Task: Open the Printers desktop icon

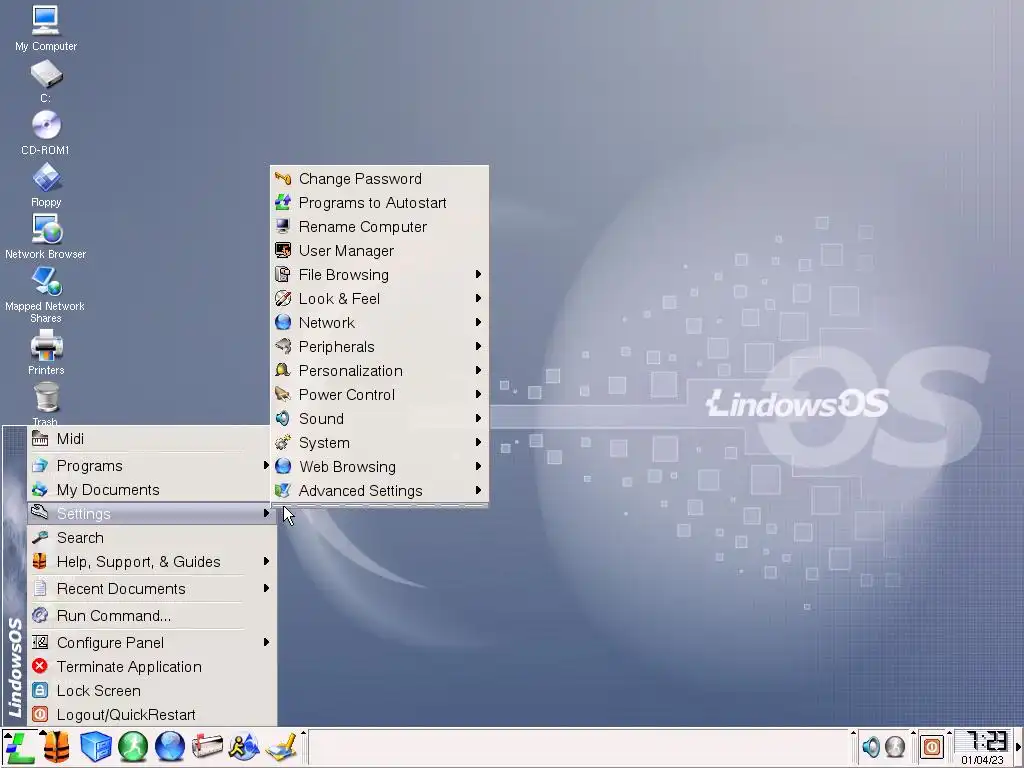Action: [x=46, y=353]
